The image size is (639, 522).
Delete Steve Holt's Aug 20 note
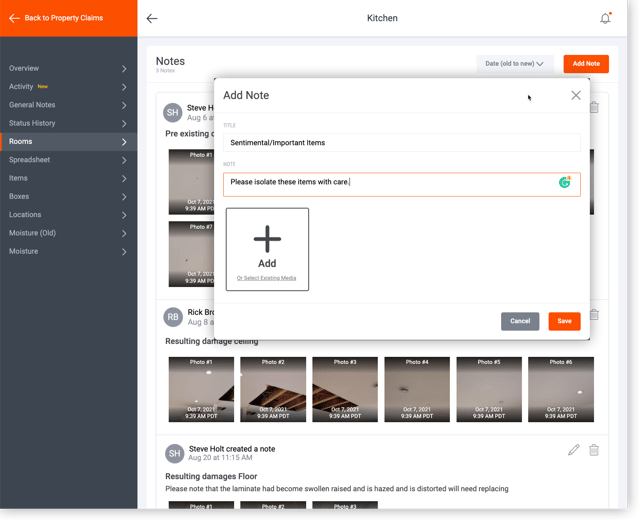pyautogui.click(x=594, y=450)
